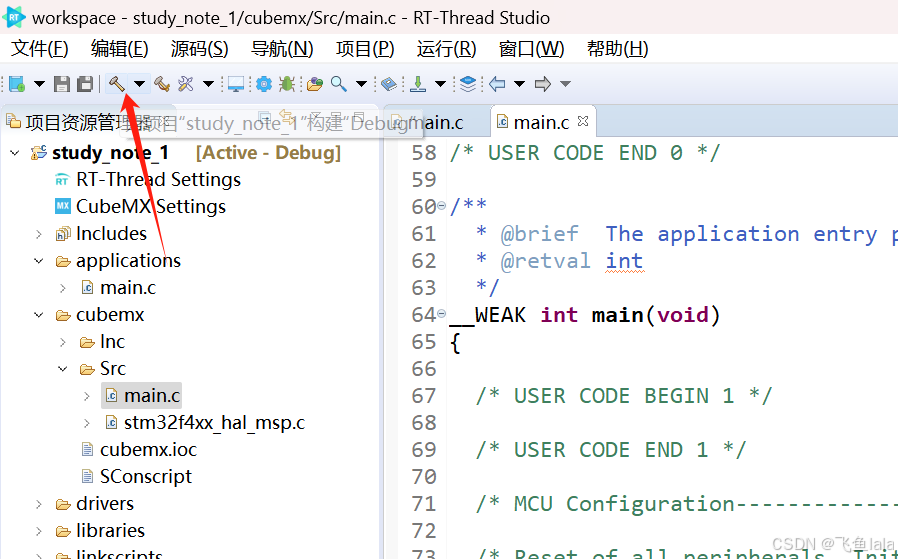Open the back arrow history dropdown

(x=519, y=84)
